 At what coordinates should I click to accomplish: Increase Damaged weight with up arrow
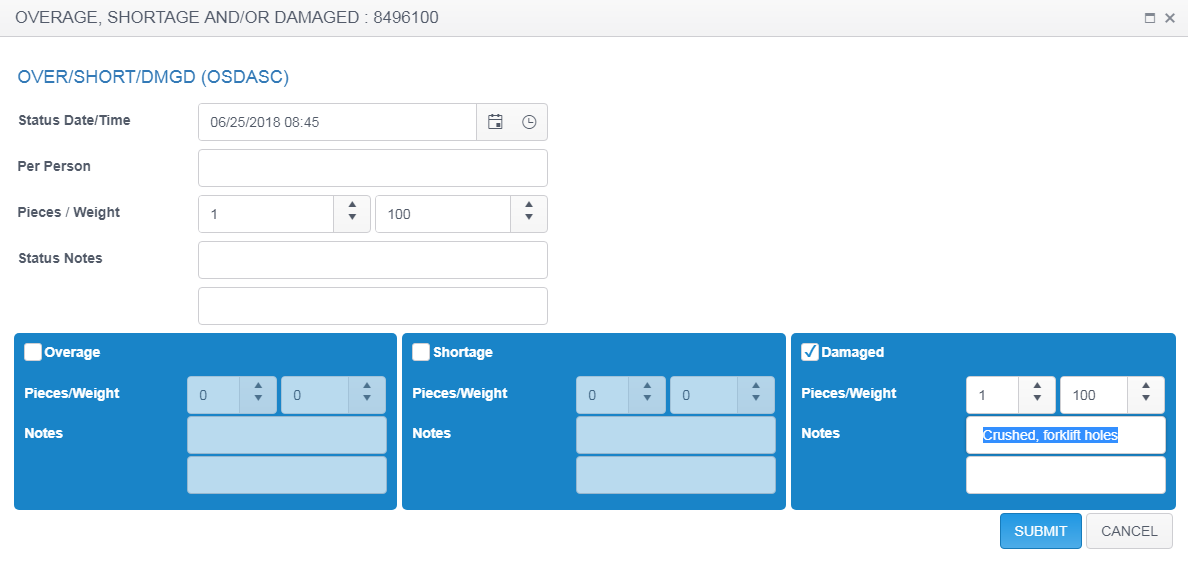tap(1146, 386)
